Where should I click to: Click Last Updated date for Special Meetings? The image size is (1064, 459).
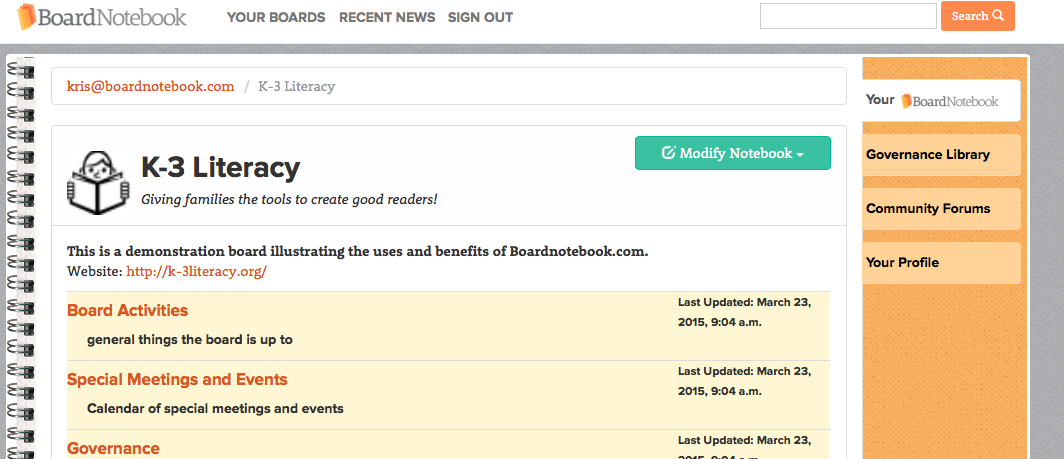coord(744,382)
